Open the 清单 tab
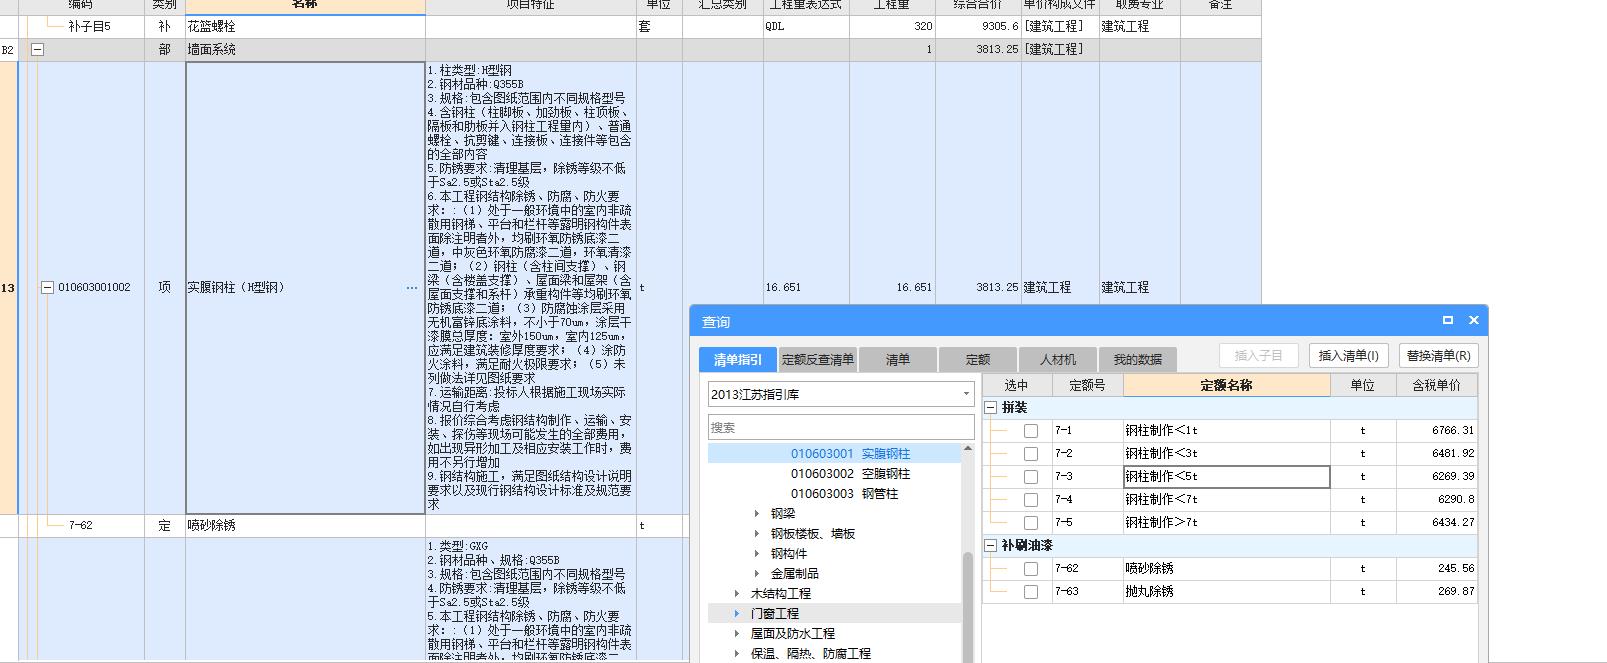 pos(897,360)
